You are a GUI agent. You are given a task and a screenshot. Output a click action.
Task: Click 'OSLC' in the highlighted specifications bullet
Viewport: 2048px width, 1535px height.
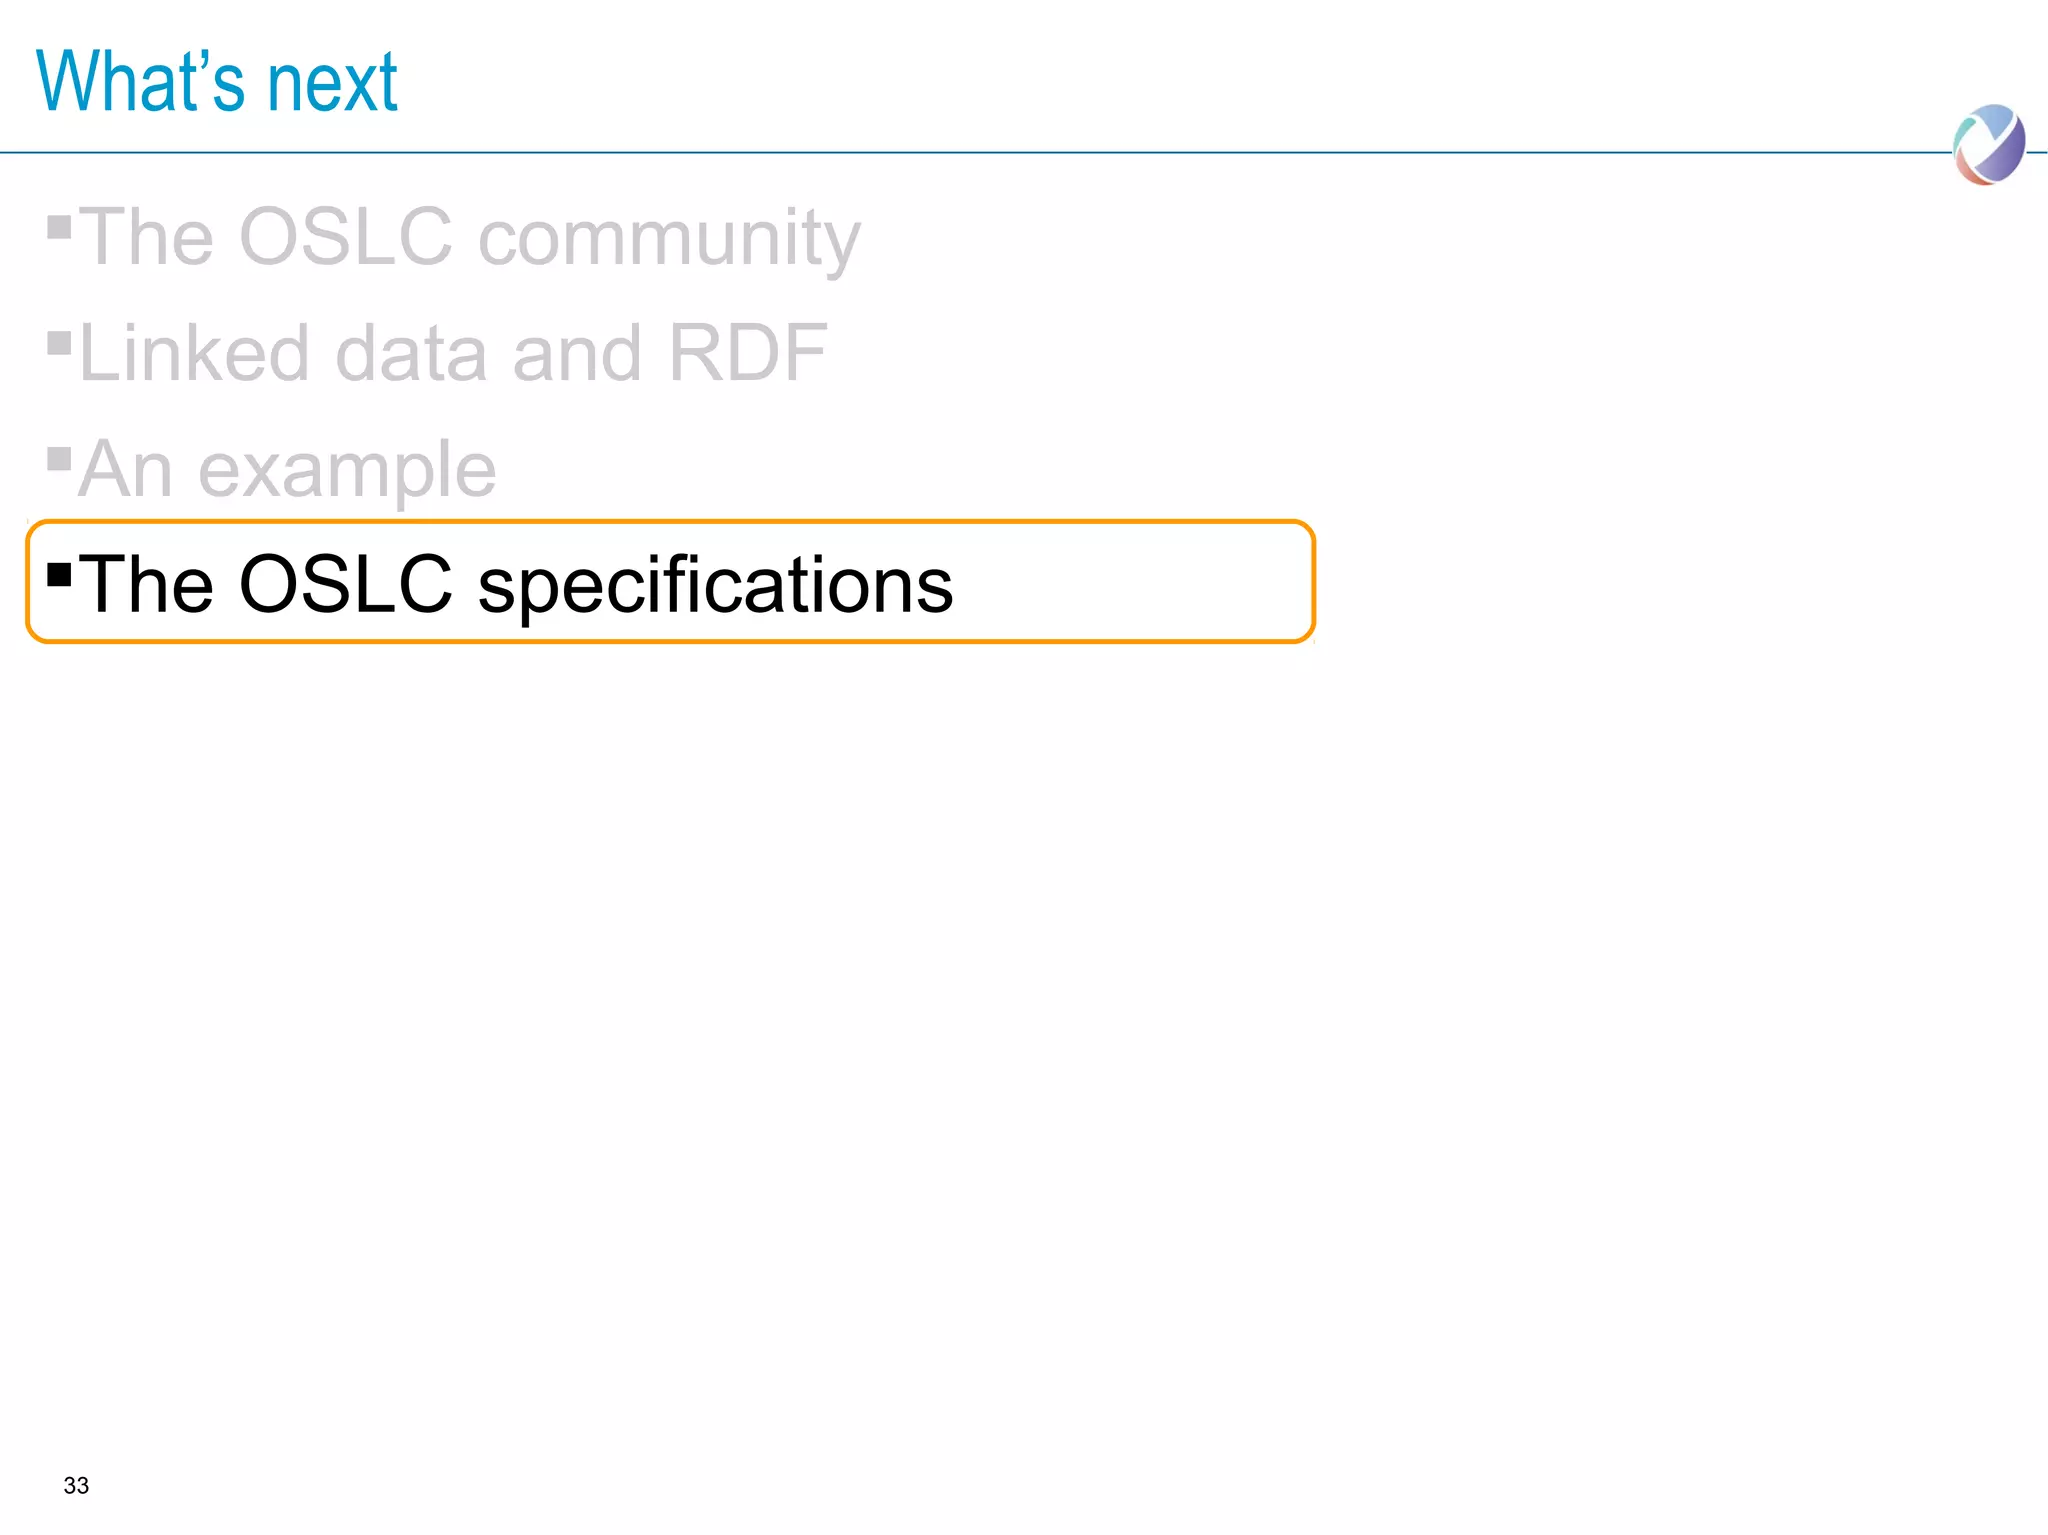click(x=346, y=585)
